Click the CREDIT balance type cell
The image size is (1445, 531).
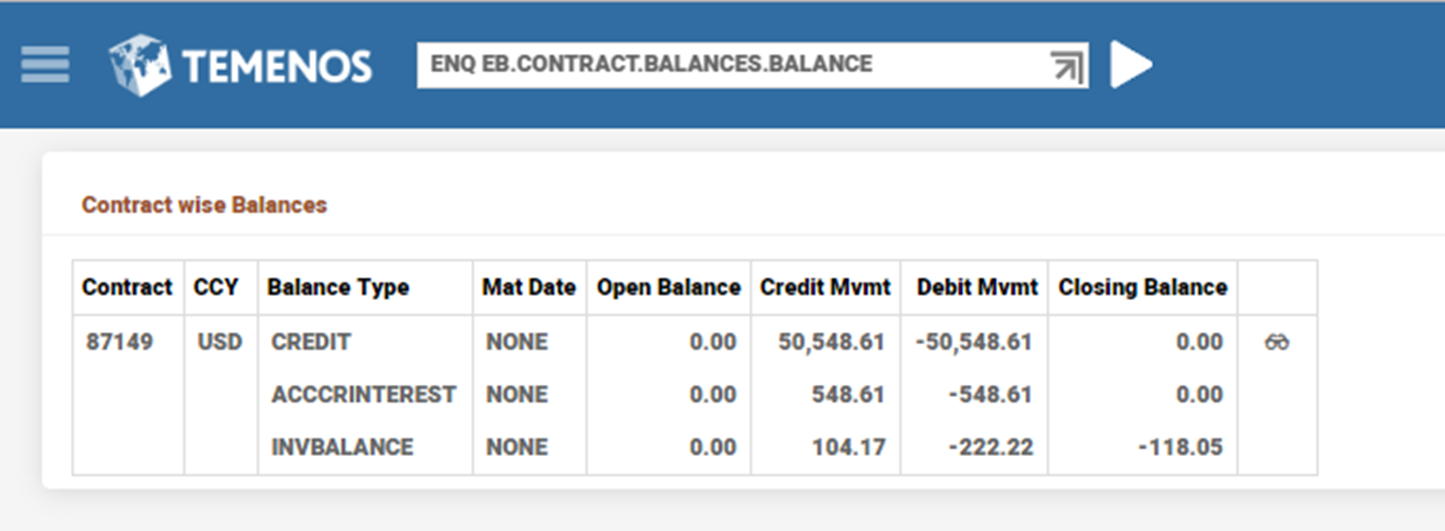point(311,343)
